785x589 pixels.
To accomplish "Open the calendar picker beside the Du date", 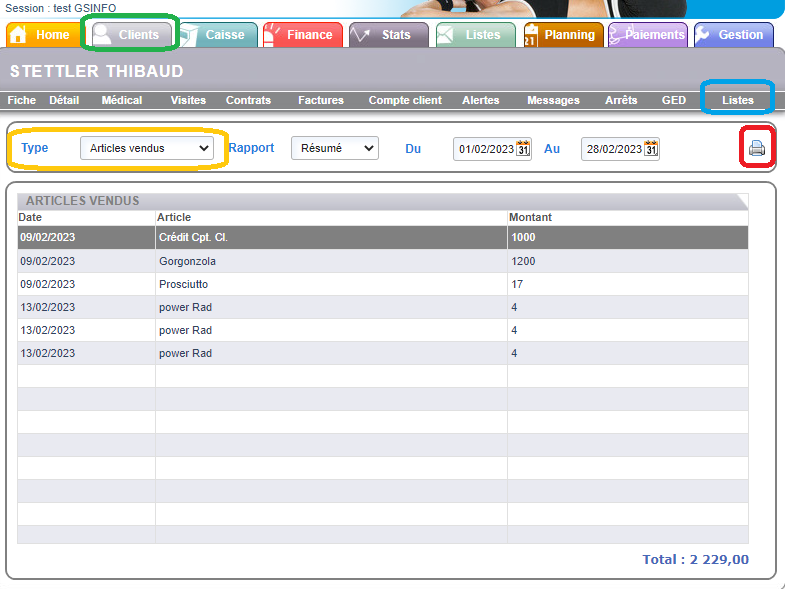I will click(x=523, y=149).
